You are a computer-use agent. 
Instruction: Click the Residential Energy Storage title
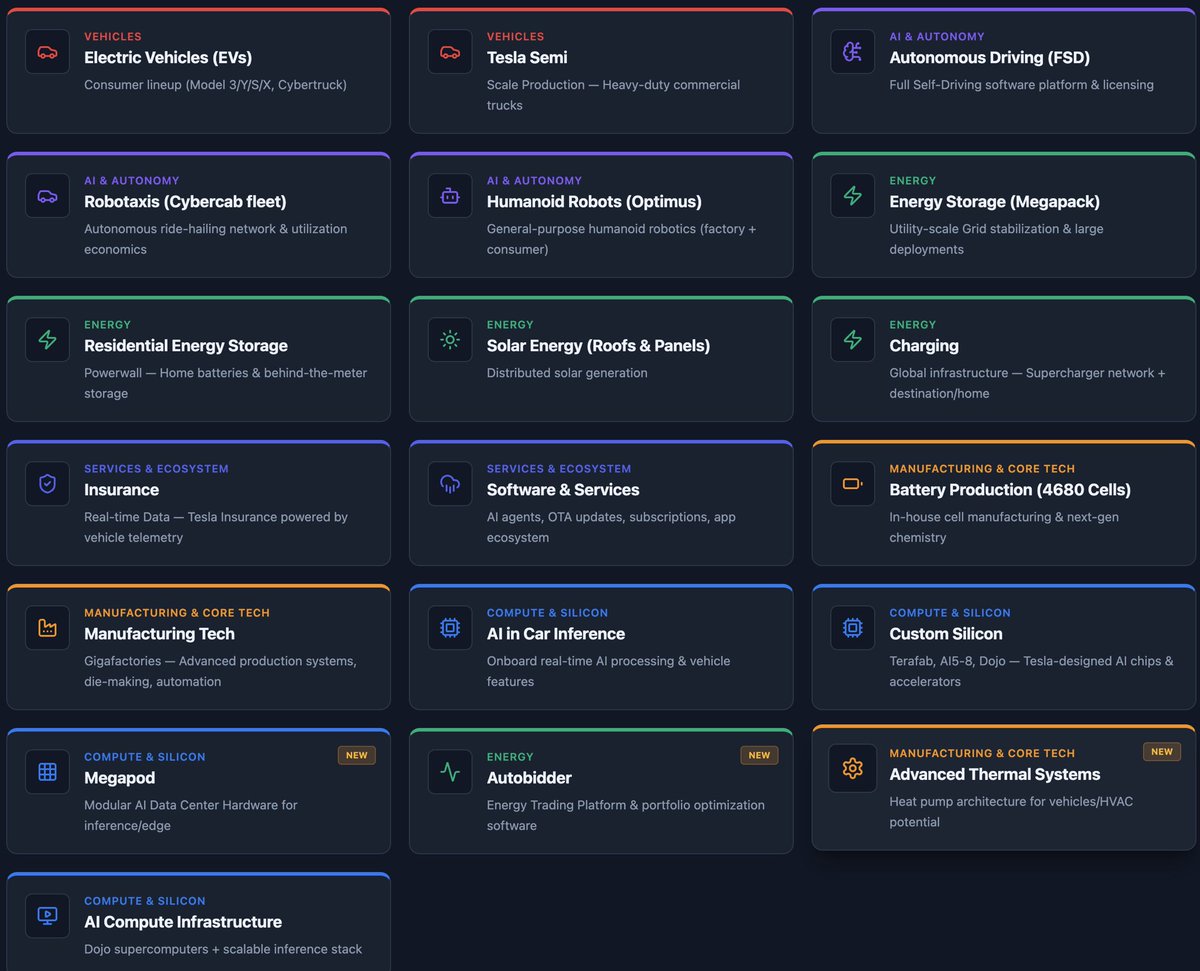click(x=186, y=345)
